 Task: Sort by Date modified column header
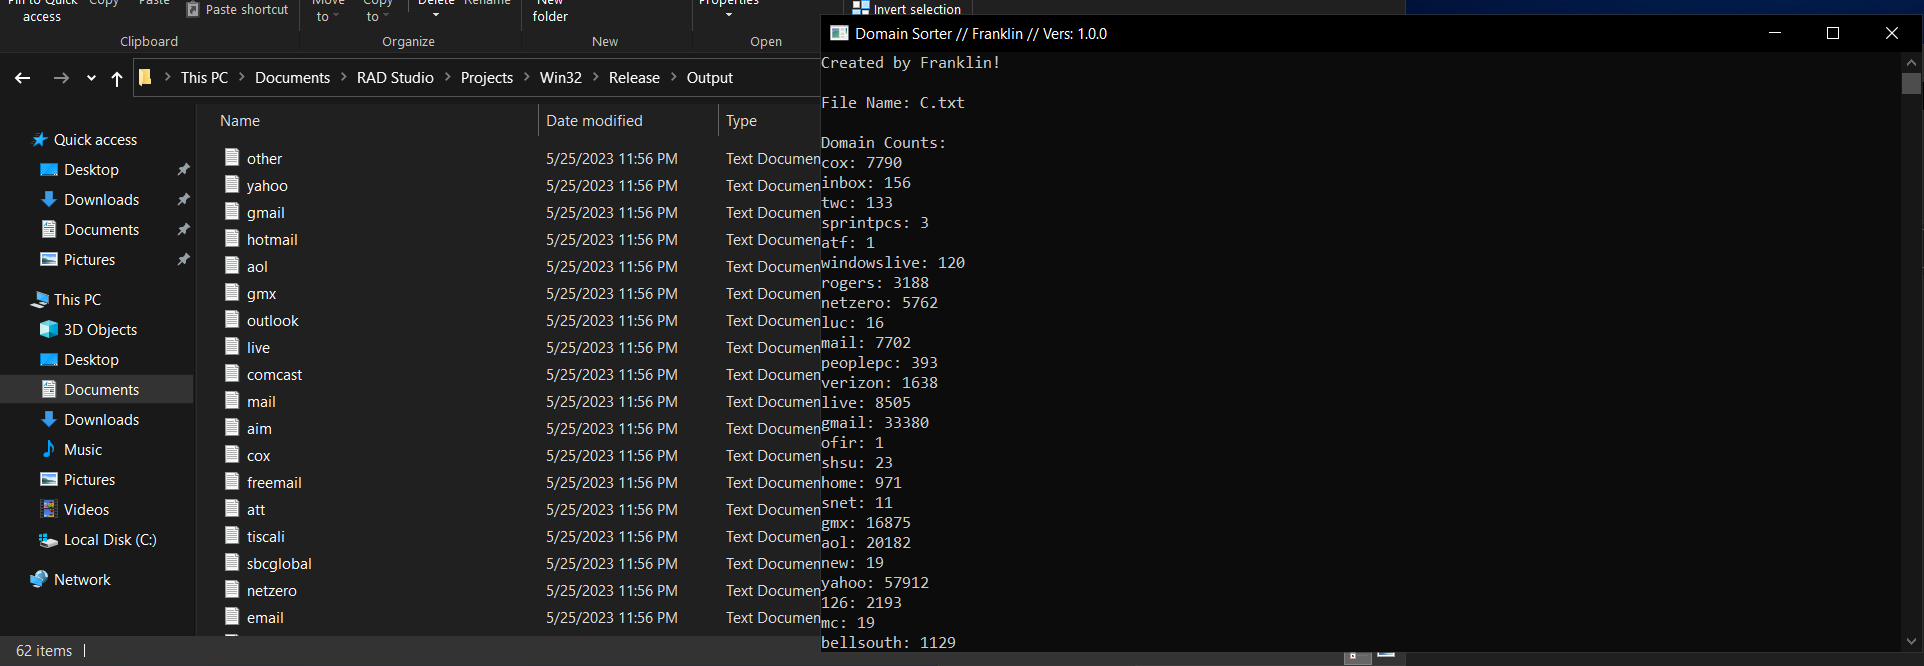tap(594, 121)
